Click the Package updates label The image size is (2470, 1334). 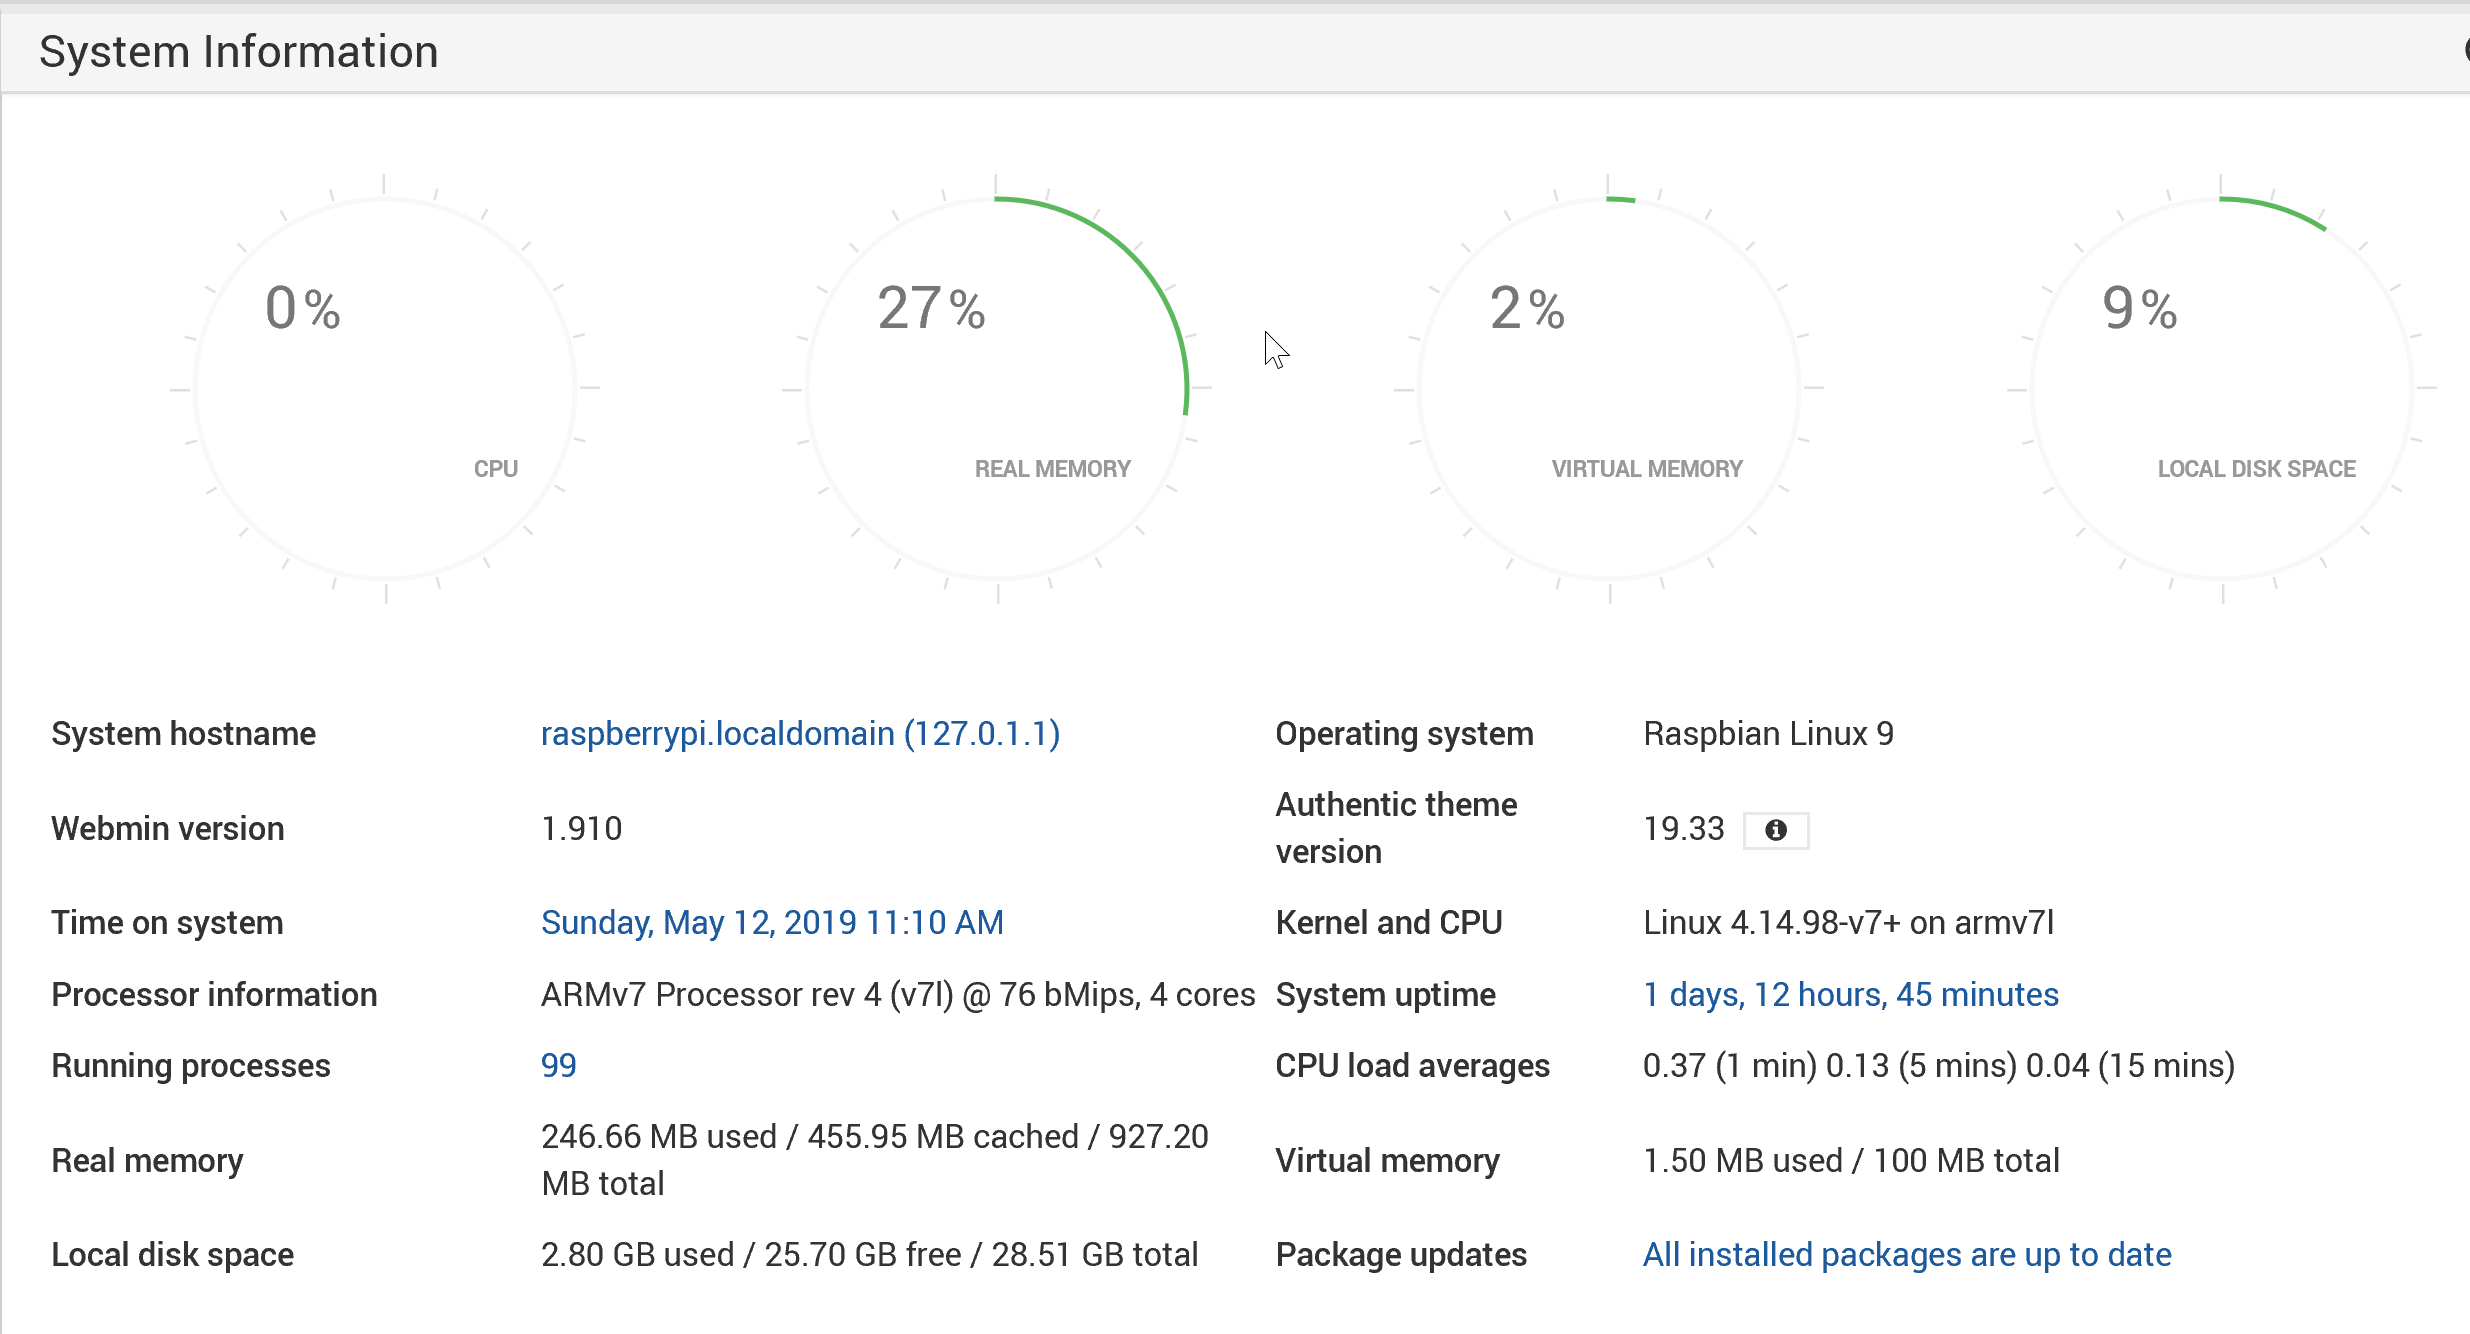(x=1401, y=1255)
